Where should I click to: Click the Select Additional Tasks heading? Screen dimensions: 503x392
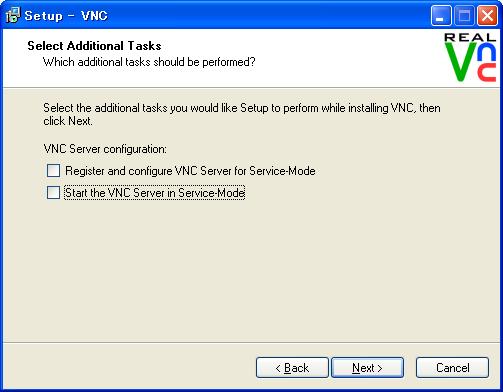click(94, 46)
